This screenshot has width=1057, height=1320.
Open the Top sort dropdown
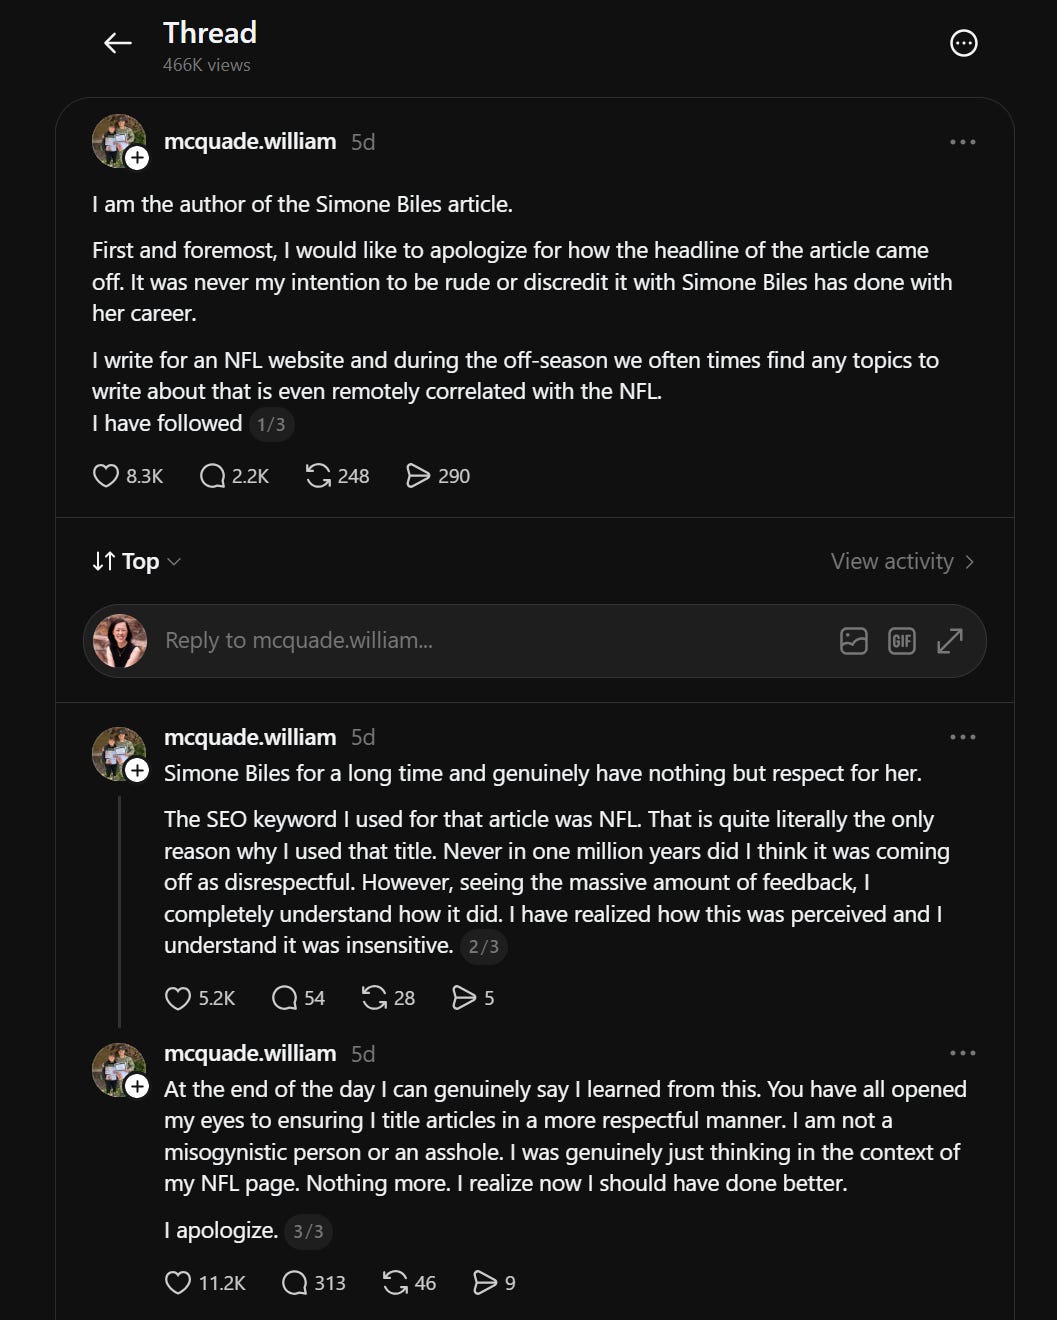(x=136, y=561)
